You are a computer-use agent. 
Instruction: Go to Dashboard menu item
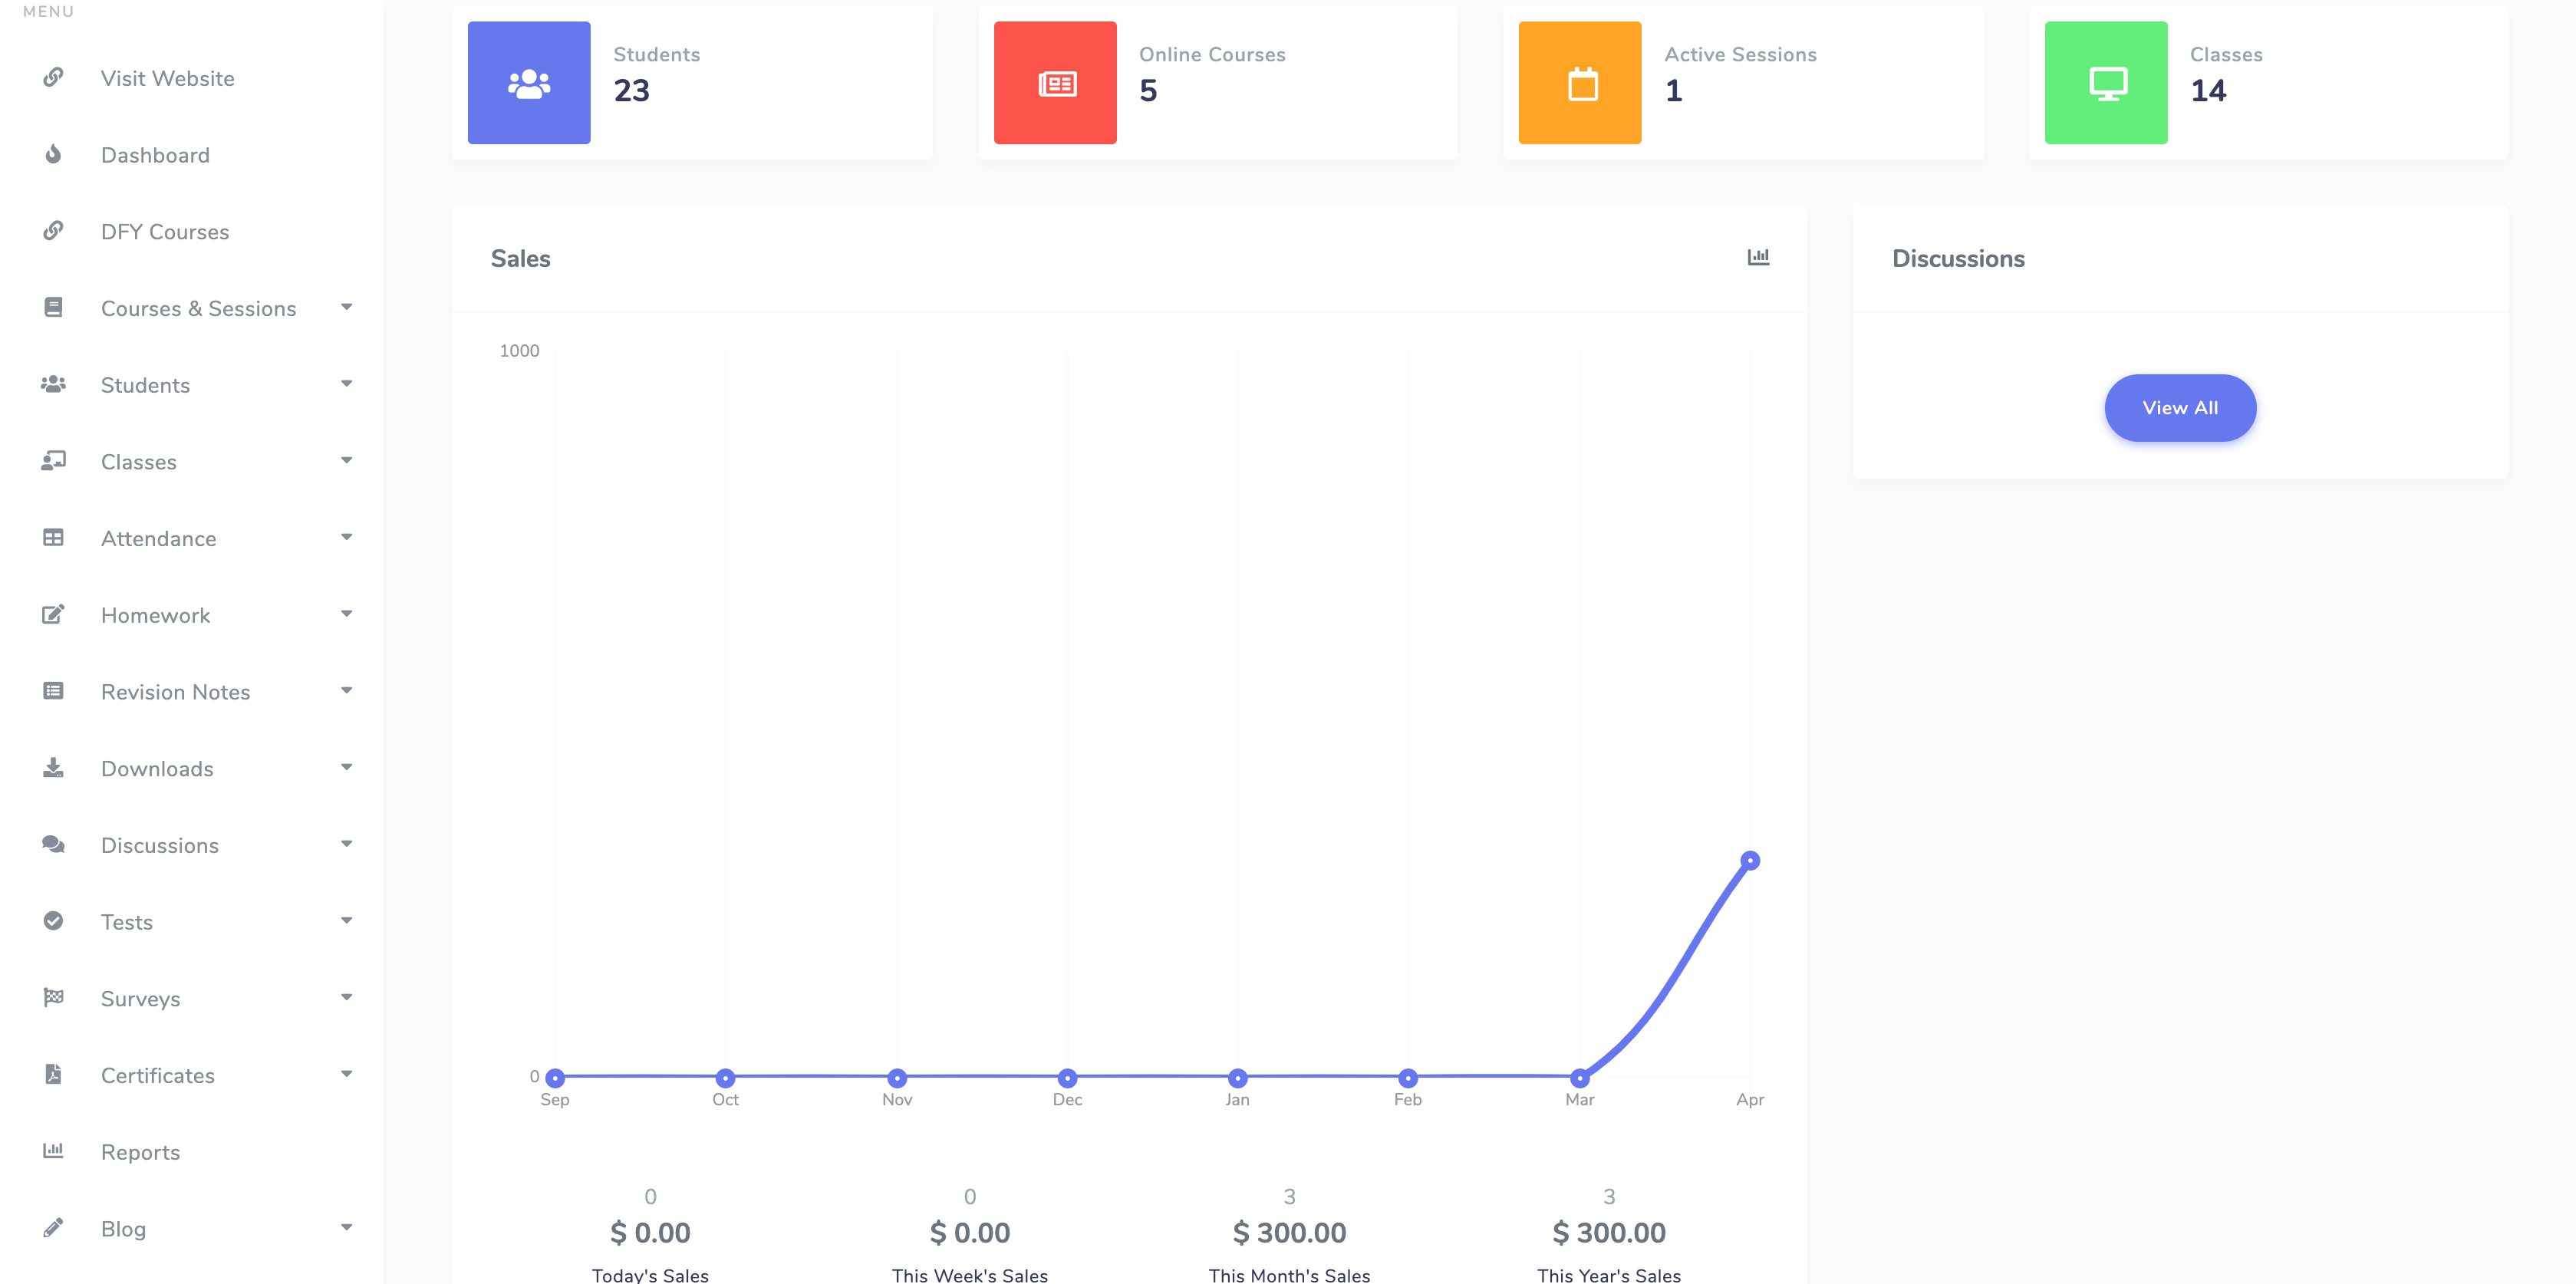point(155,155)
